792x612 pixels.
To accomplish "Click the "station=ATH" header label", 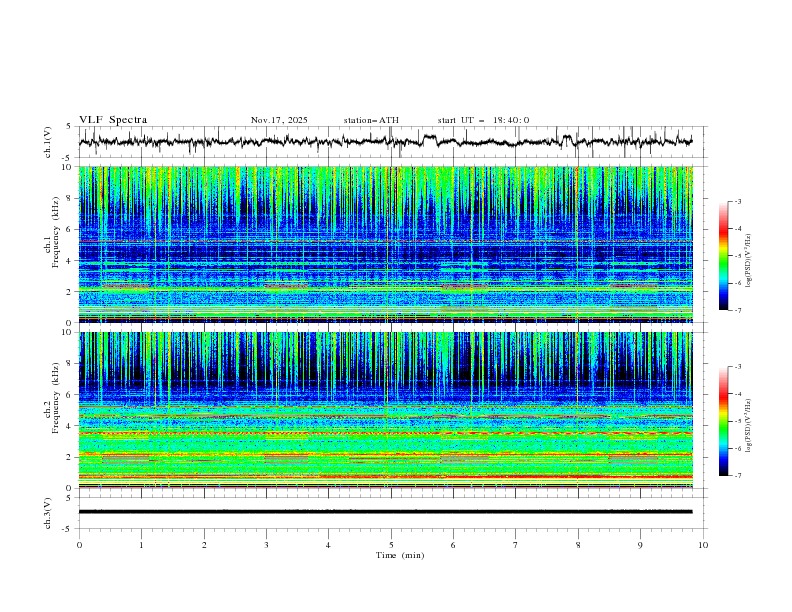I will pos(371,120).
